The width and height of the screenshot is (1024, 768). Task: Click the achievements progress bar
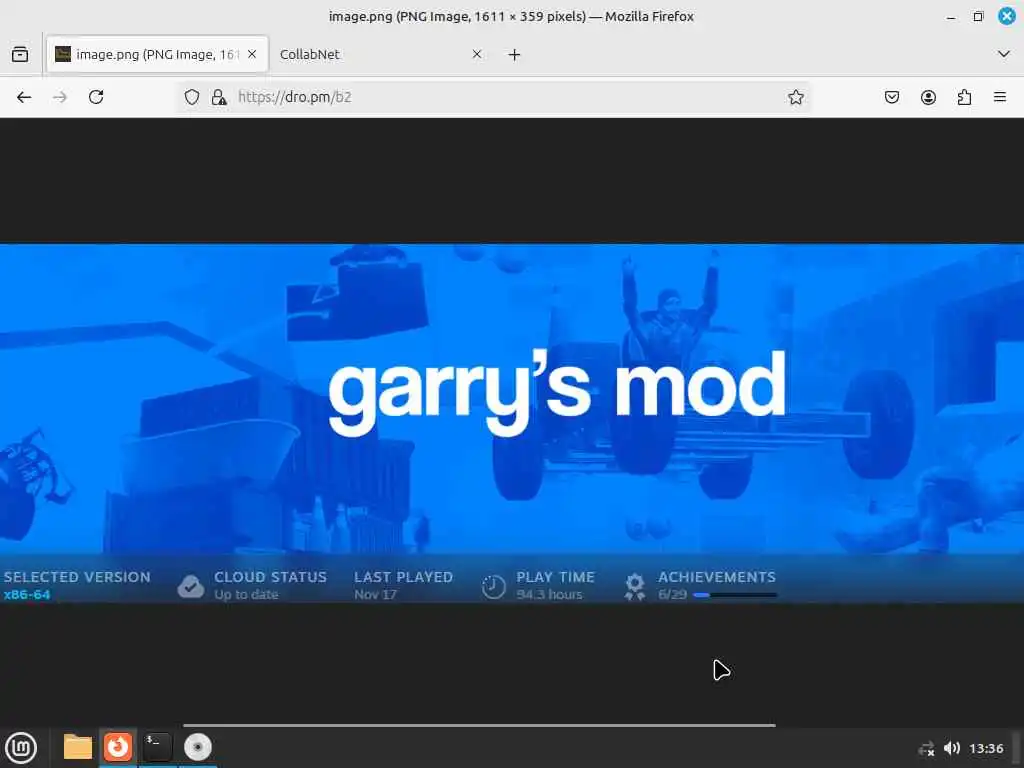pyautogui.click(x=735, y=595)
